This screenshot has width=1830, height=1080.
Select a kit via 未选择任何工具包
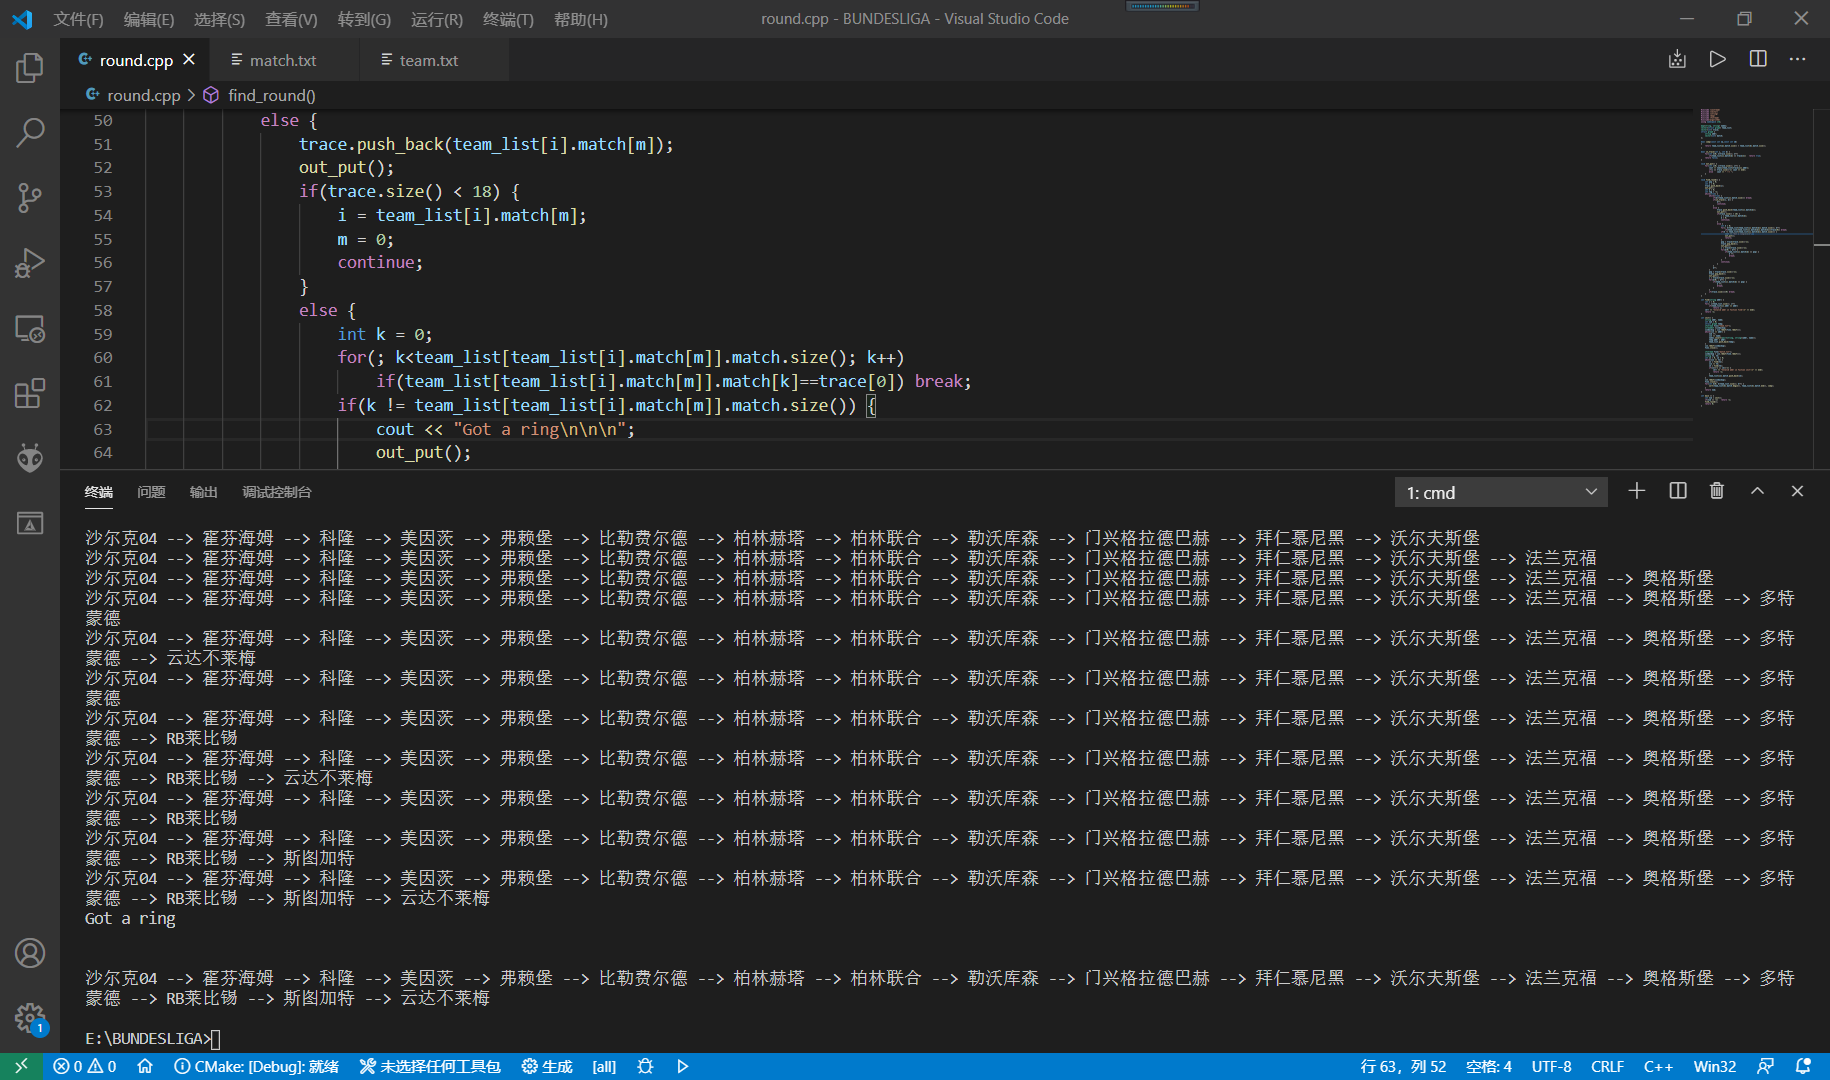tap(430, 1066)
